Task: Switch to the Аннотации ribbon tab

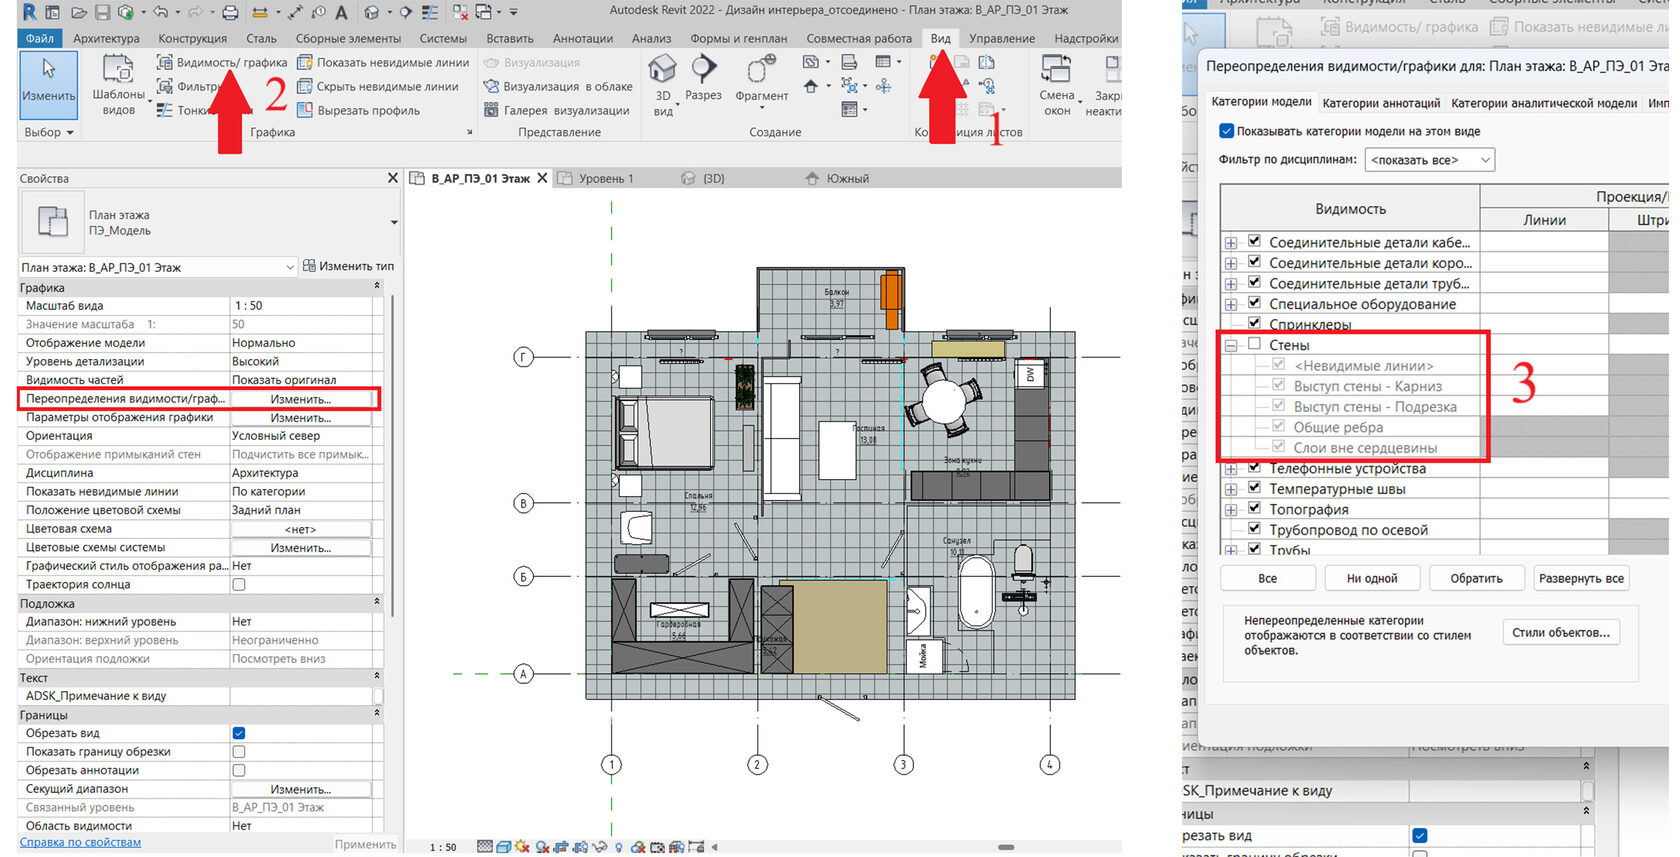Action: [583, 38]
